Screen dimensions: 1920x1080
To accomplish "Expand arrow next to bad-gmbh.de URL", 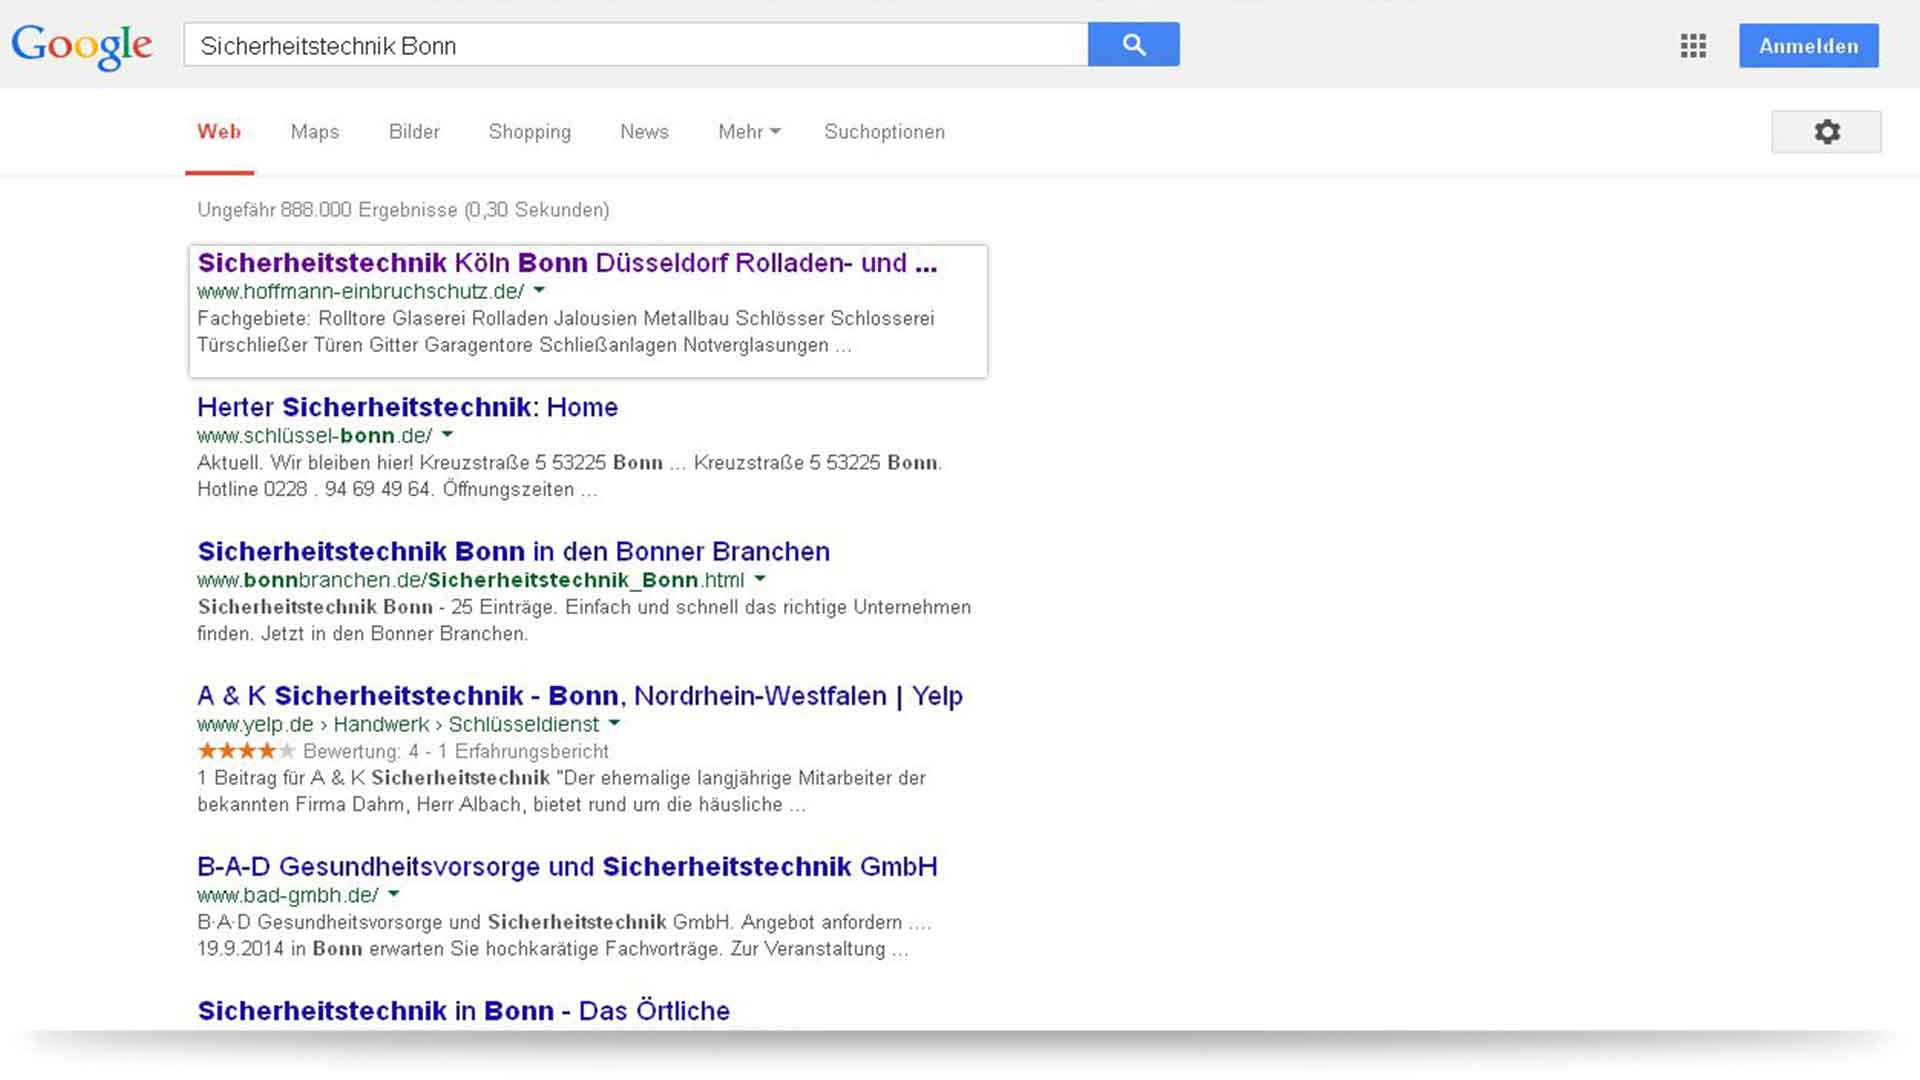I will [393, 894].
